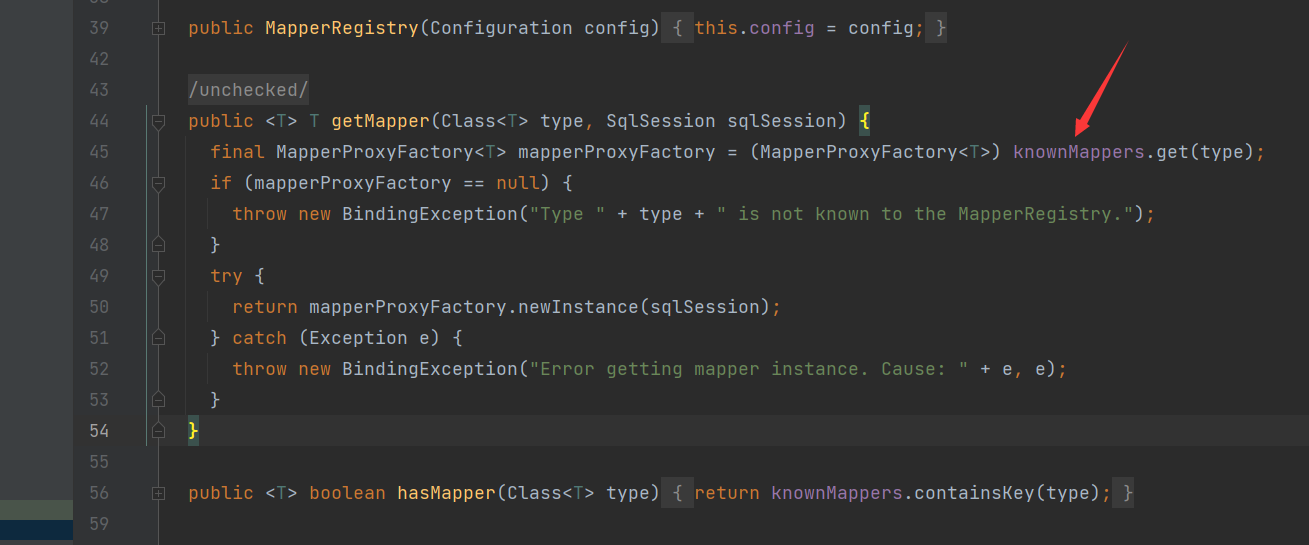This screenshot has height=545, width=1309.
Task: Click line number 45 in the gutter
Action: point(99,152)
